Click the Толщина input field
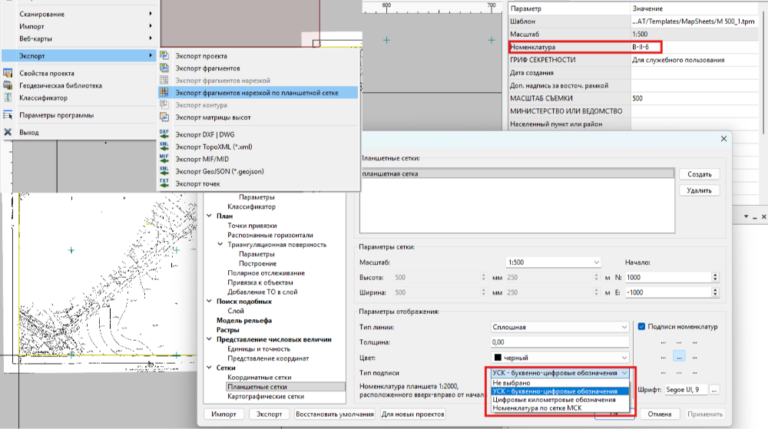 (x=559, y=342)
